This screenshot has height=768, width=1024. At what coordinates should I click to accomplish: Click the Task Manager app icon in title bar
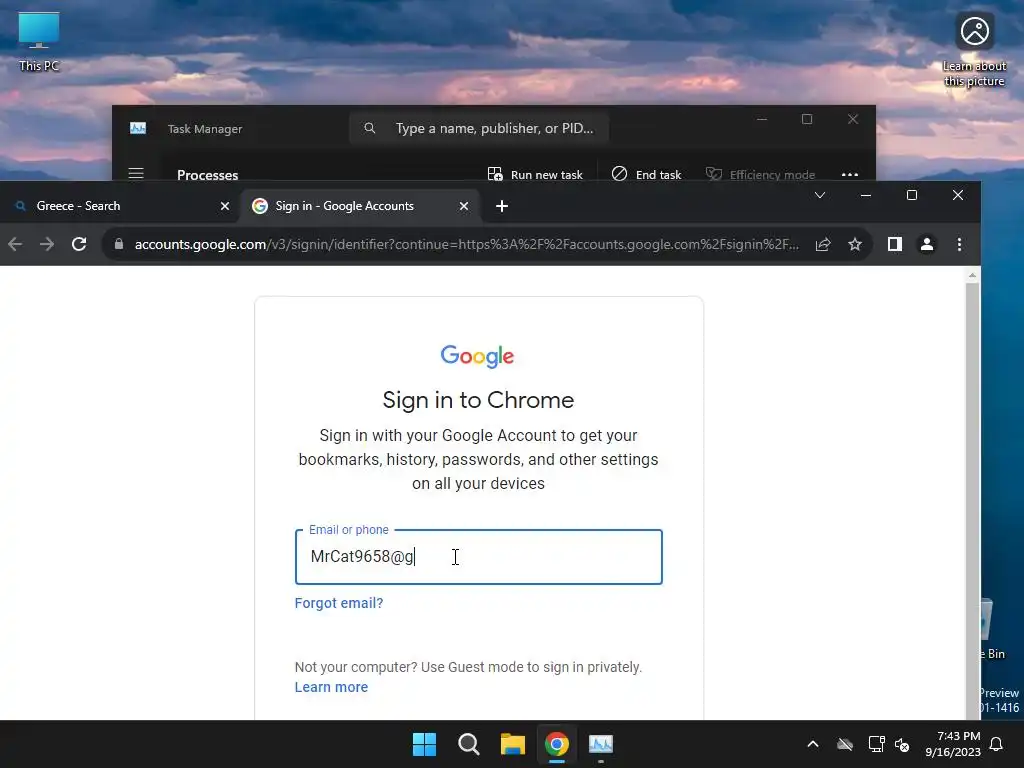tap(138, 128)
